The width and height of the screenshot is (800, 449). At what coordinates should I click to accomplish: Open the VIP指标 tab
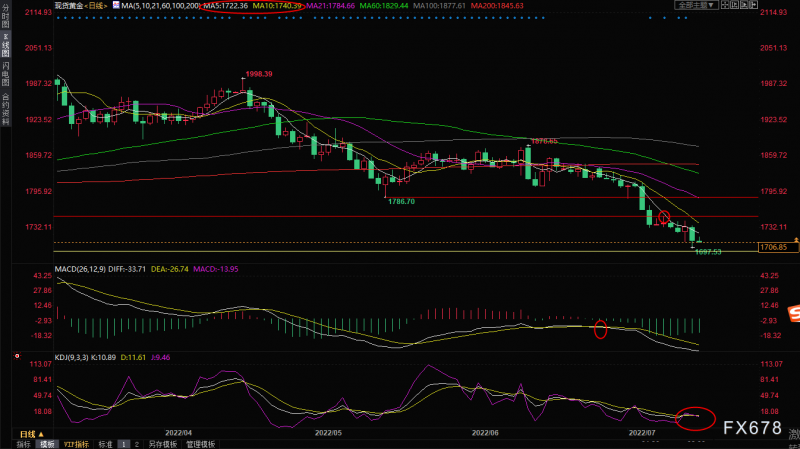[x=76, y=442]
